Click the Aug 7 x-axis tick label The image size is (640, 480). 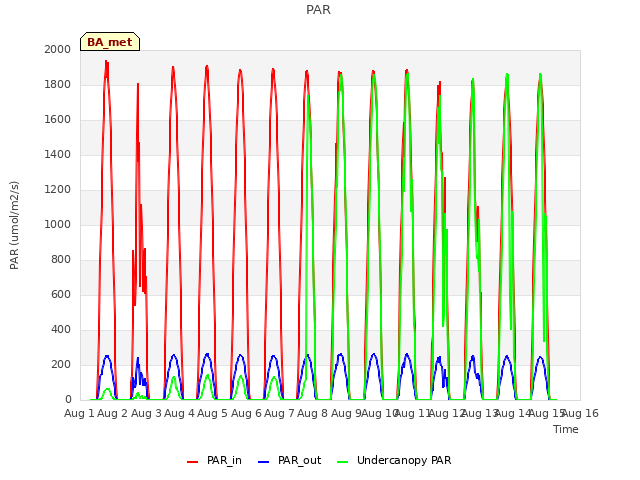tap(279, 413)
